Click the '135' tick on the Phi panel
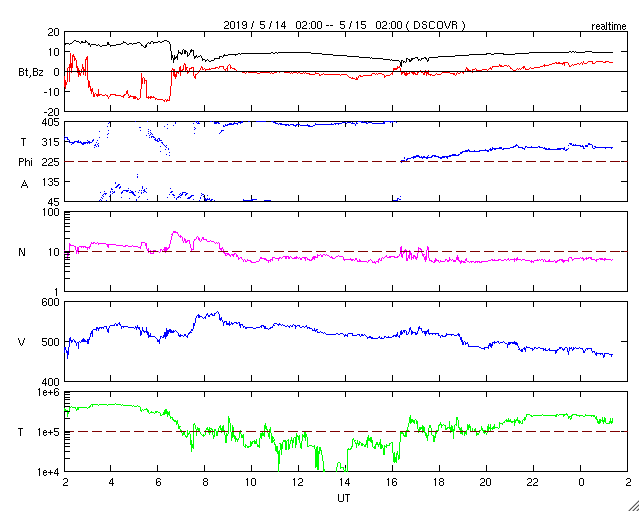Viewport: 640px width, 512px height. [x=52, y=182]
